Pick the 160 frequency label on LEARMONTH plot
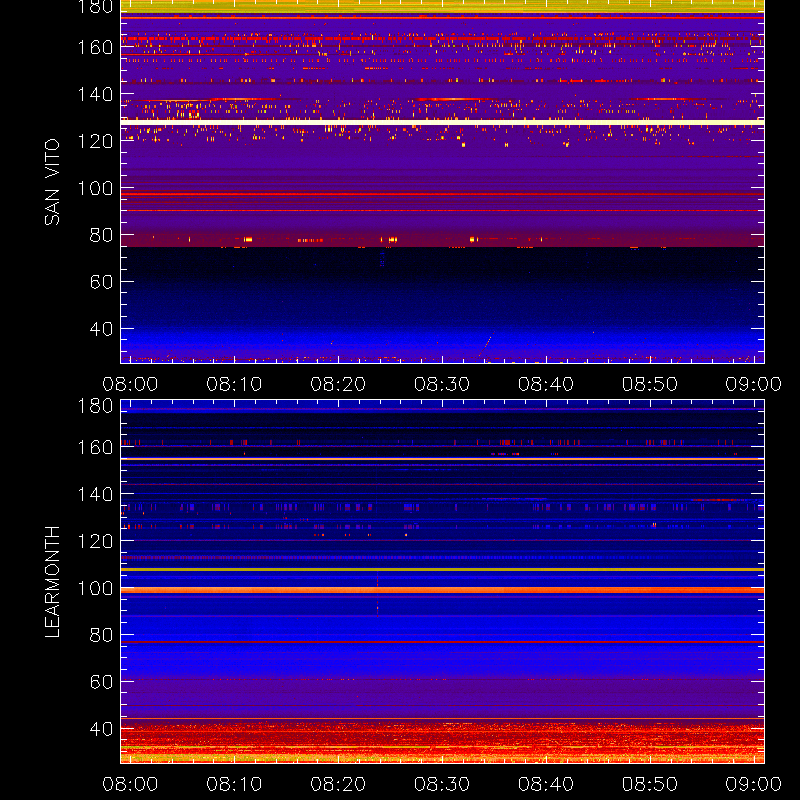This screenshot has width=800, height=800. click(x=95, y=447)
